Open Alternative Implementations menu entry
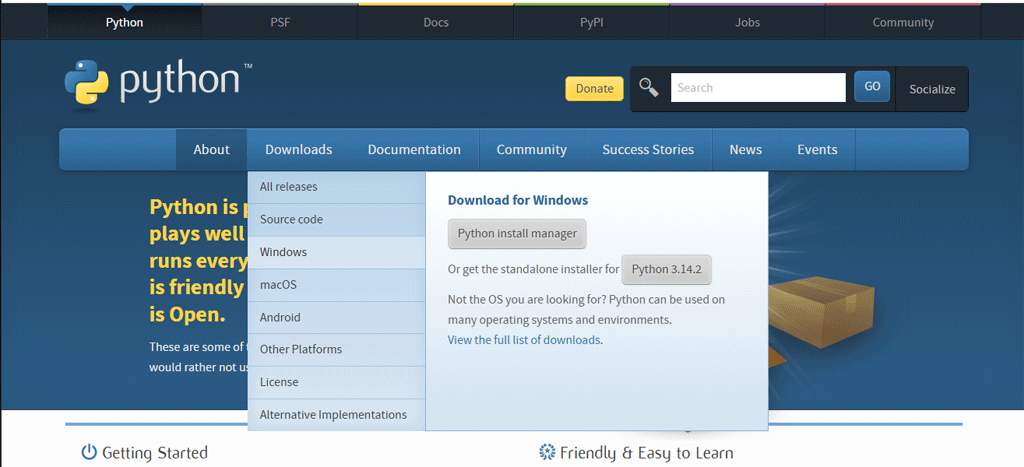This screenshot has width=1024, height=467. click(333, 415)
